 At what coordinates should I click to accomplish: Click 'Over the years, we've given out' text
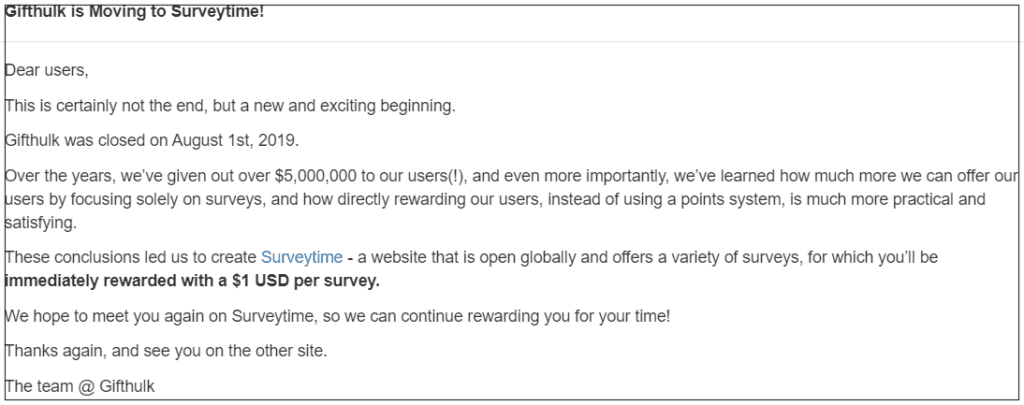[x=137, y=176]
